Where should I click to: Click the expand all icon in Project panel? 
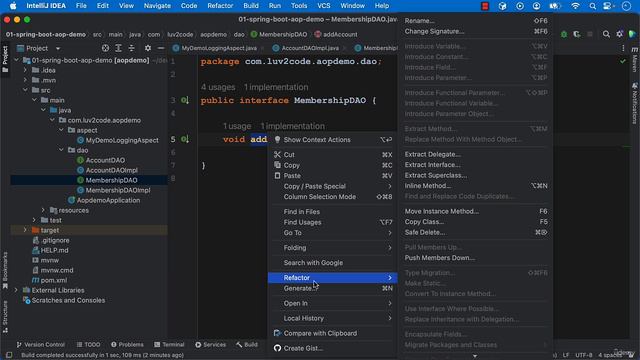pos(118,48)
